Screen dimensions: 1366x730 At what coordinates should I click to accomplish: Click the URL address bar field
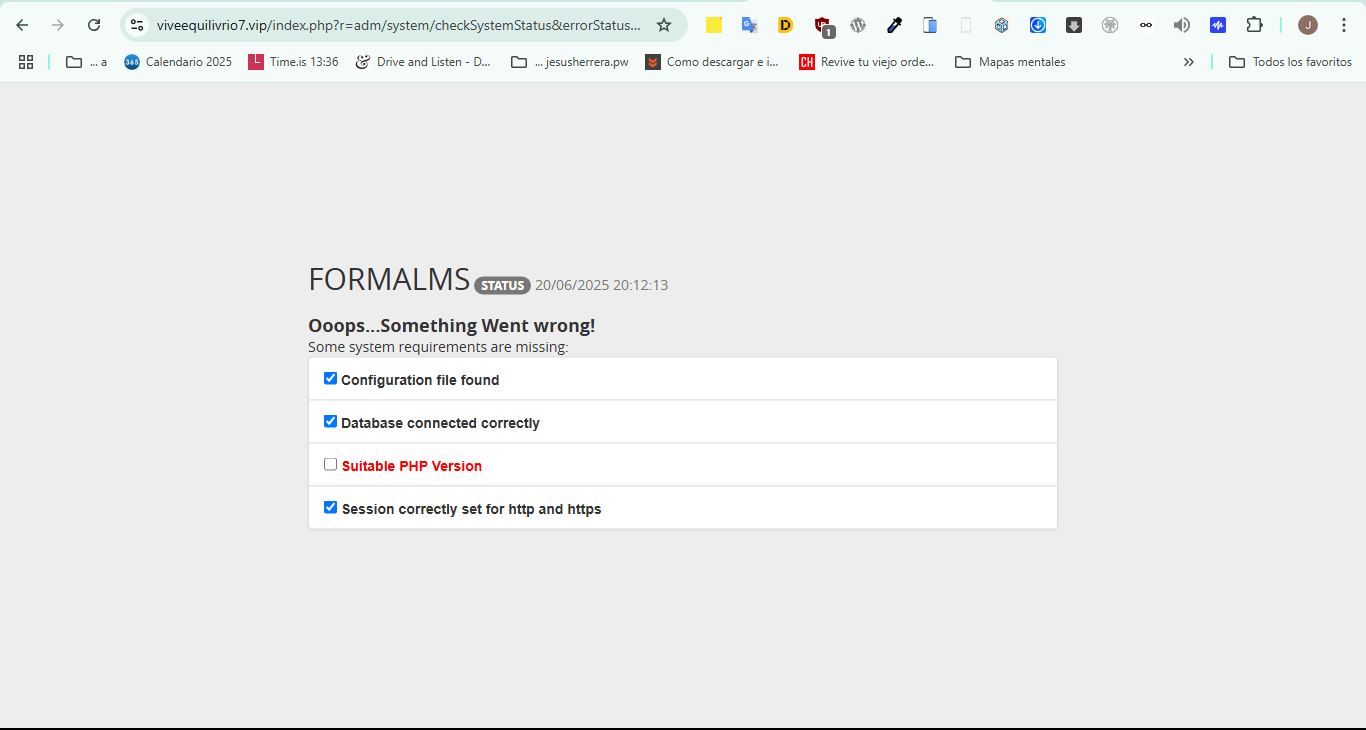pos(398,25)
